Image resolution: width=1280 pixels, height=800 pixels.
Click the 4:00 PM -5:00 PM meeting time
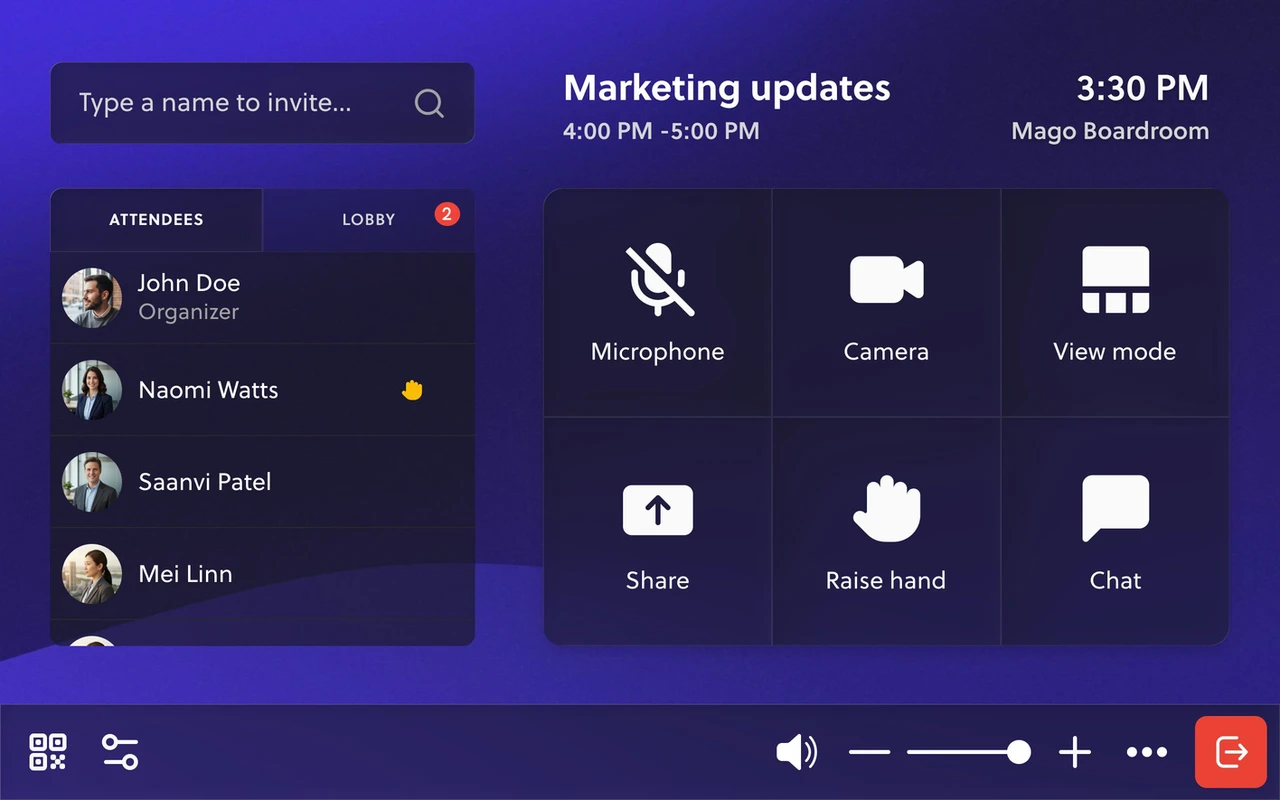click(661, 131)
